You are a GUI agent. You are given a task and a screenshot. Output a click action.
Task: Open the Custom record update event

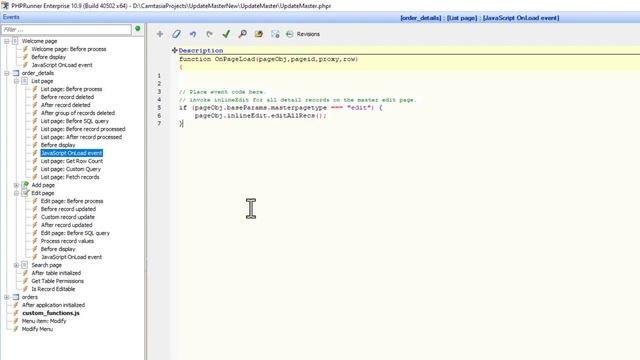[67, 217]
